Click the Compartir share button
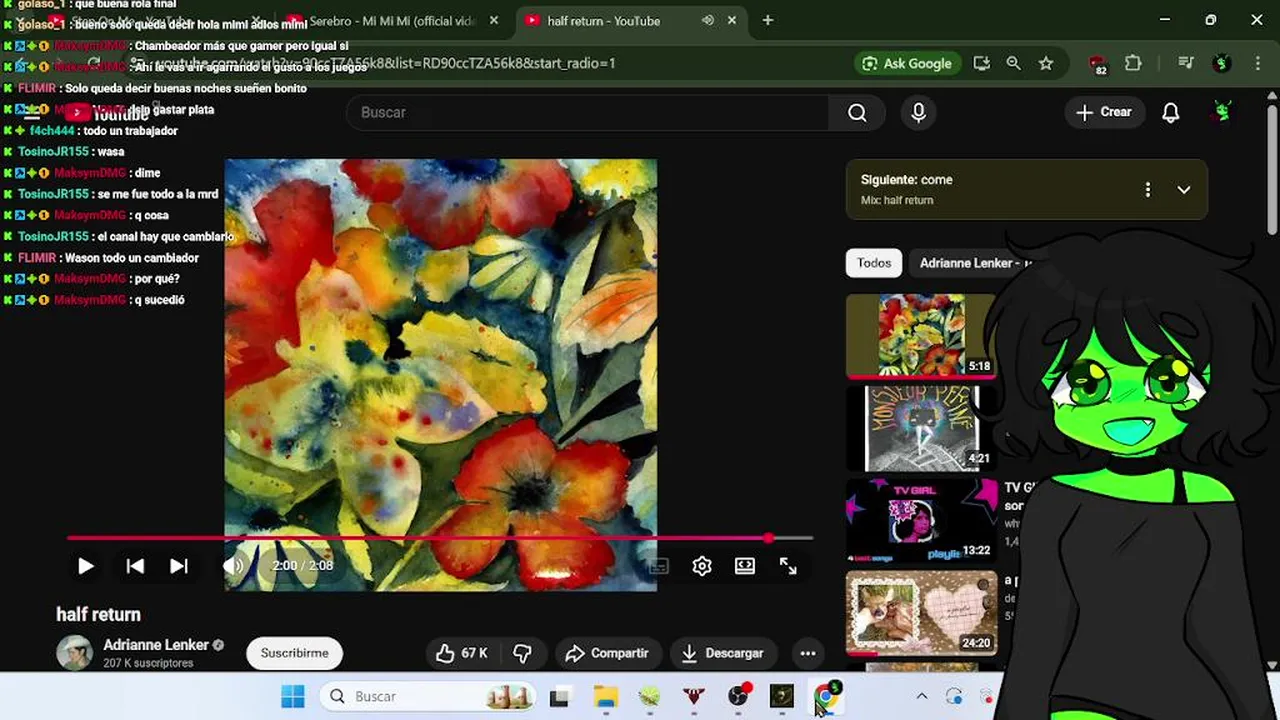Viewport: 1280px width, 720px height. (x=608, y=653)
